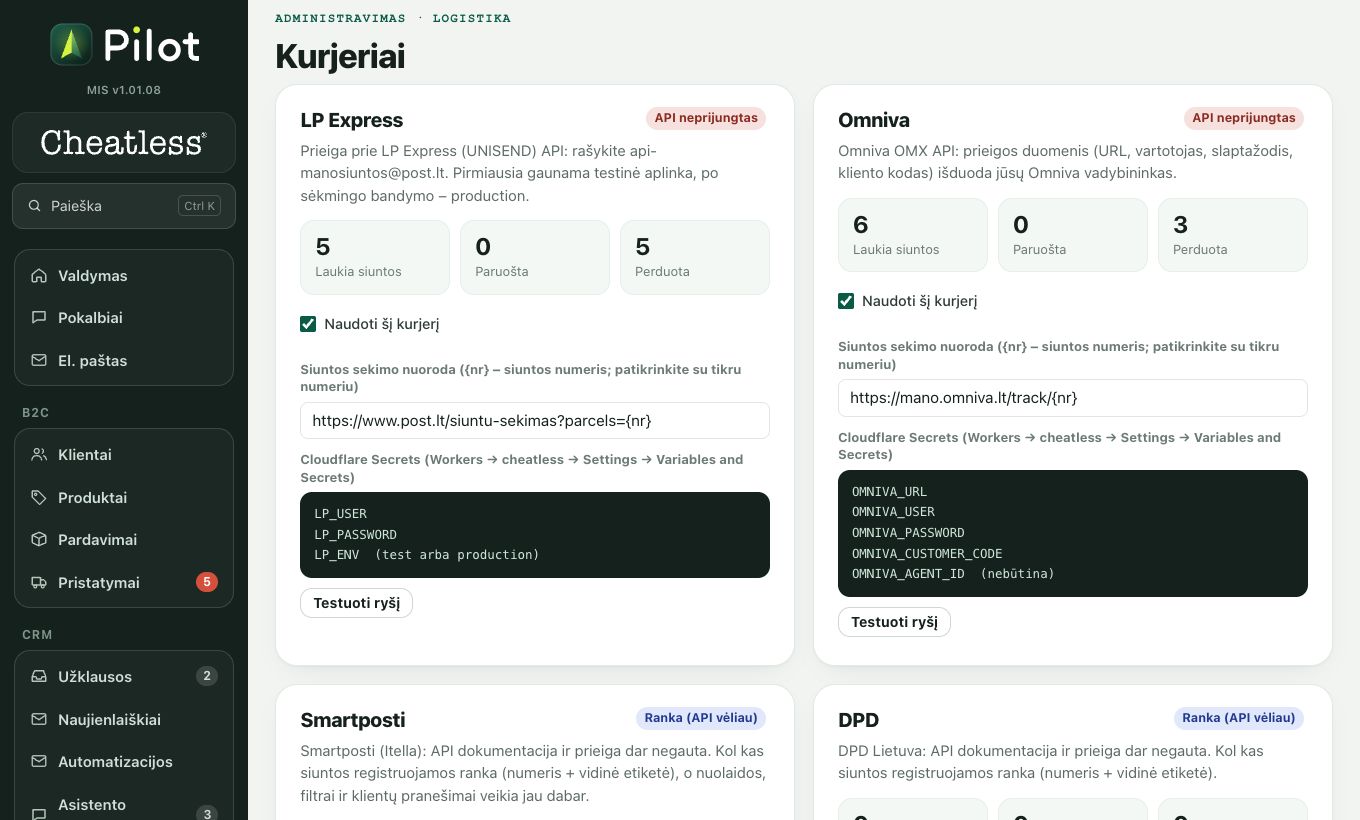
Task: Click the Klientai people icon
Action: pos(39,455)
